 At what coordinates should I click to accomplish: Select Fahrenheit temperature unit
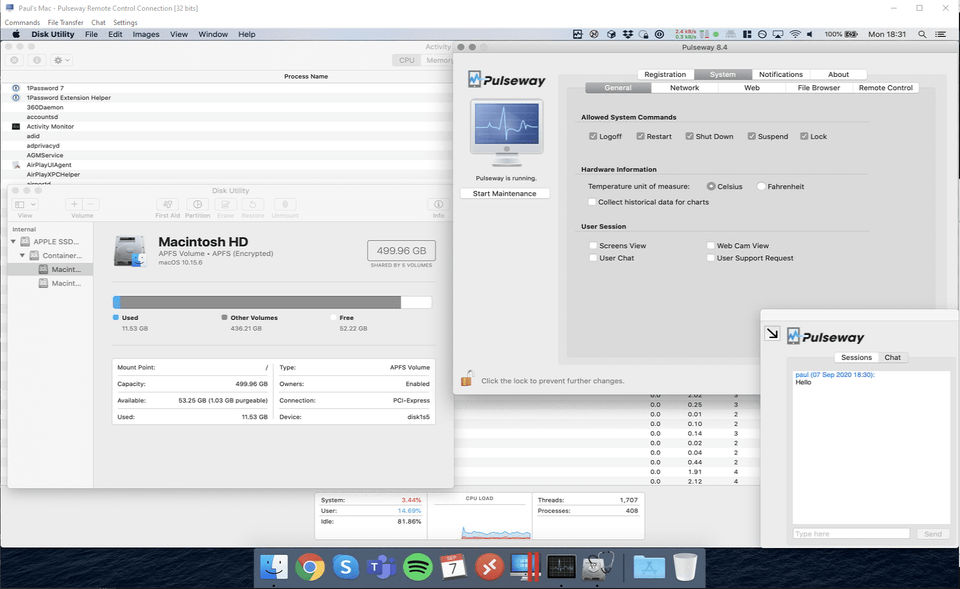(x=761, y=186)
